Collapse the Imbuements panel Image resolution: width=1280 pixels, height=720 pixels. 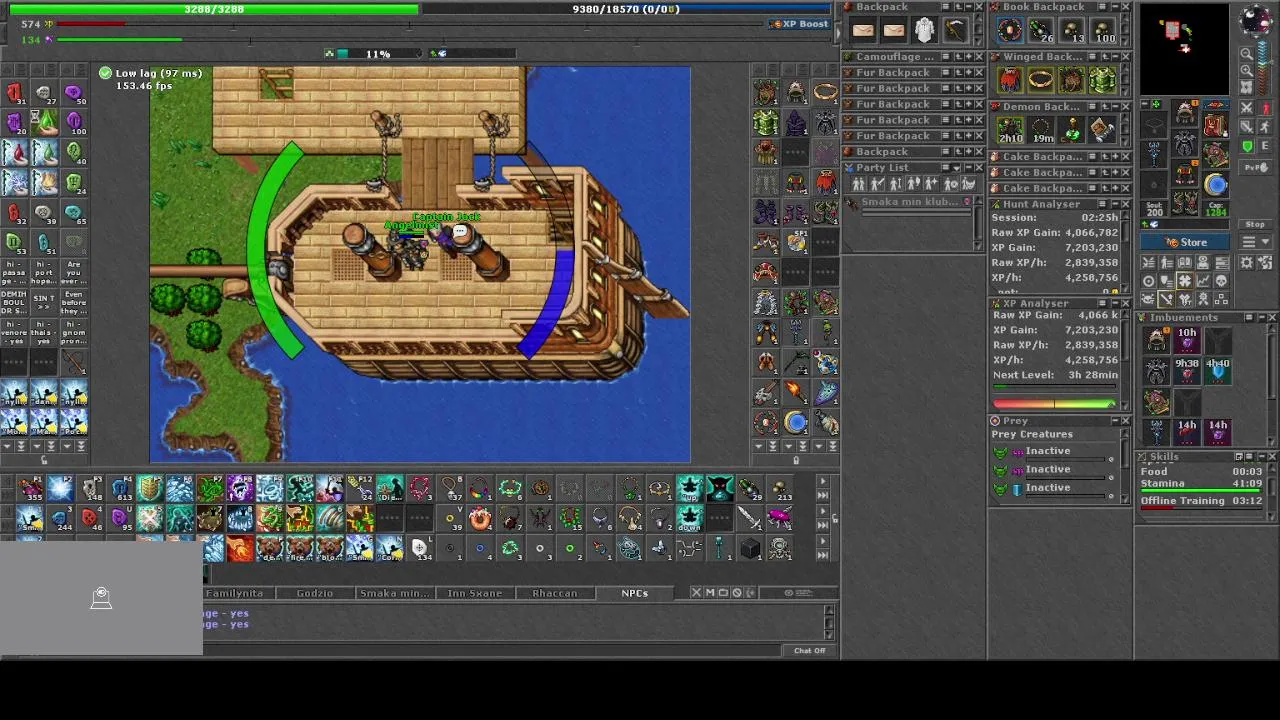coord(1260,317)
